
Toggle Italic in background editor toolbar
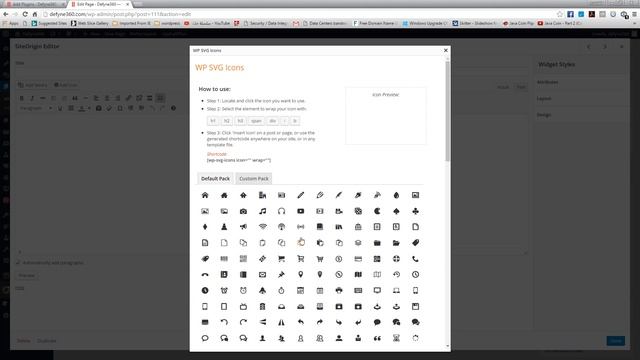(x=32, y=98)
